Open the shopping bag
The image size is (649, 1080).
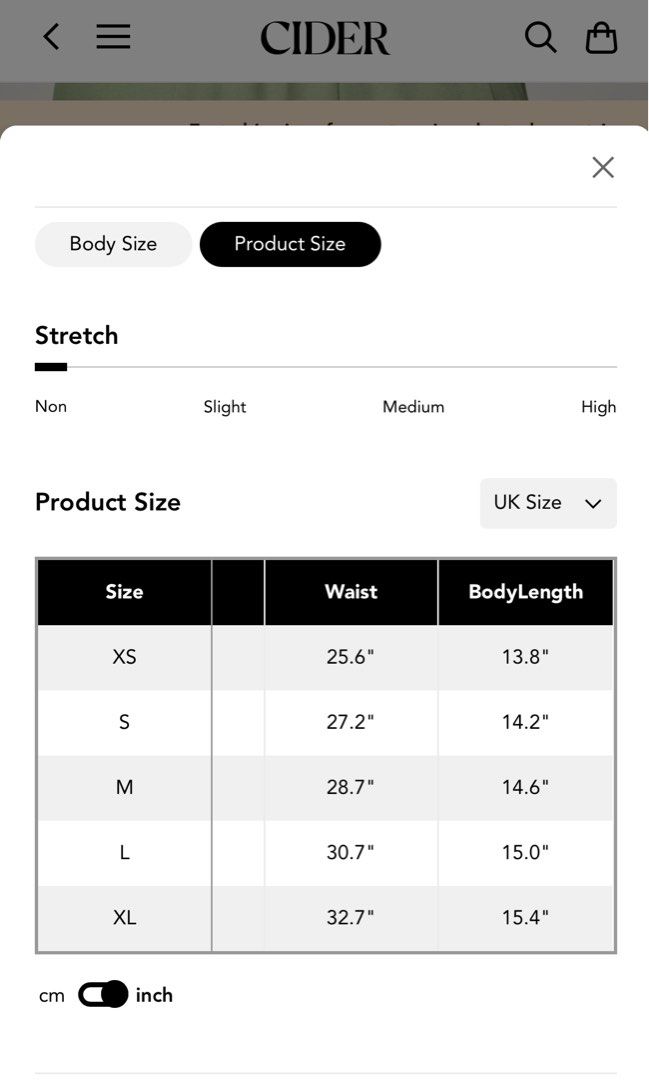coord(601,37)
